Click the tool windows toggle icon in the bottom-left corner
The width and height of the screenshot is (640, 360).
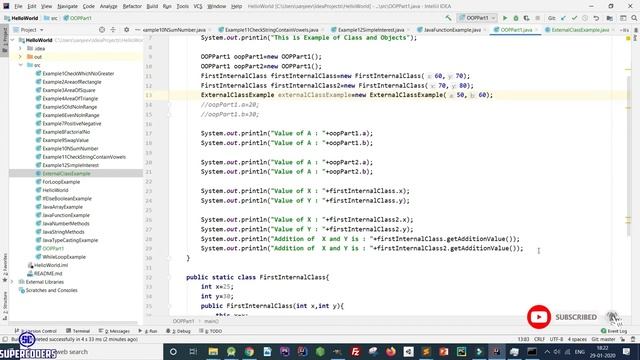tap(5, 339)
